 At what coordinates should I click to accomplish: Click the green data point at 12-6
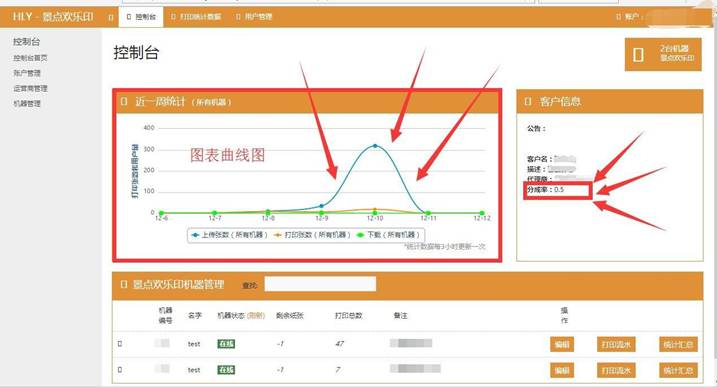(x=161, y=213)
